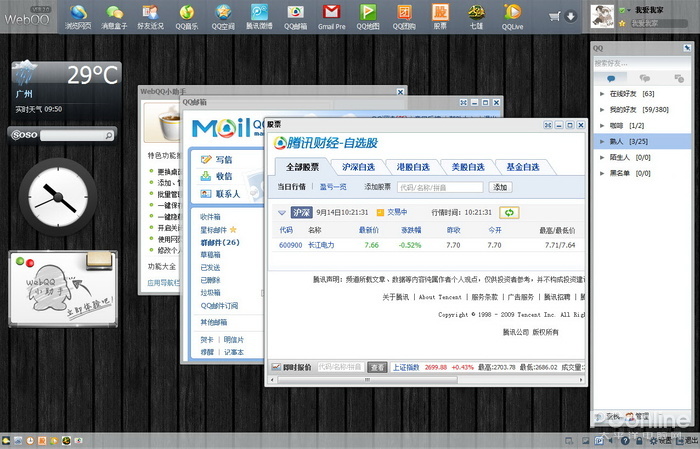
Task: Click the 添加 button
Action: point(500,187)
